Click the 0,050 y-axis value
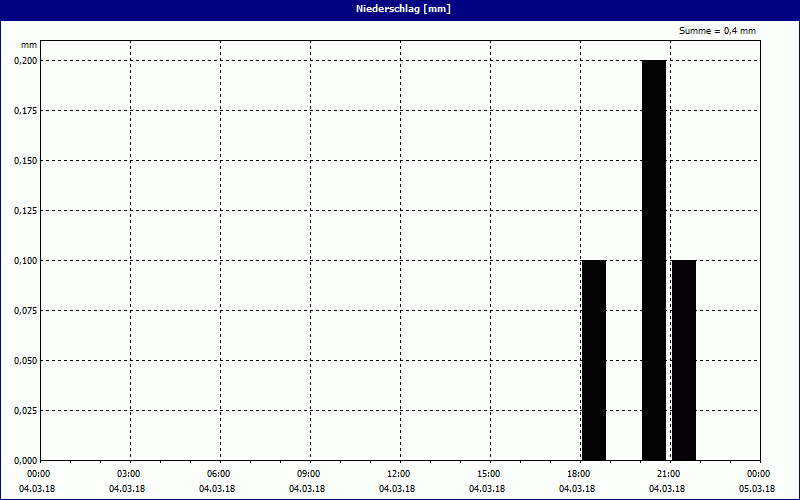 coord(26,361)
